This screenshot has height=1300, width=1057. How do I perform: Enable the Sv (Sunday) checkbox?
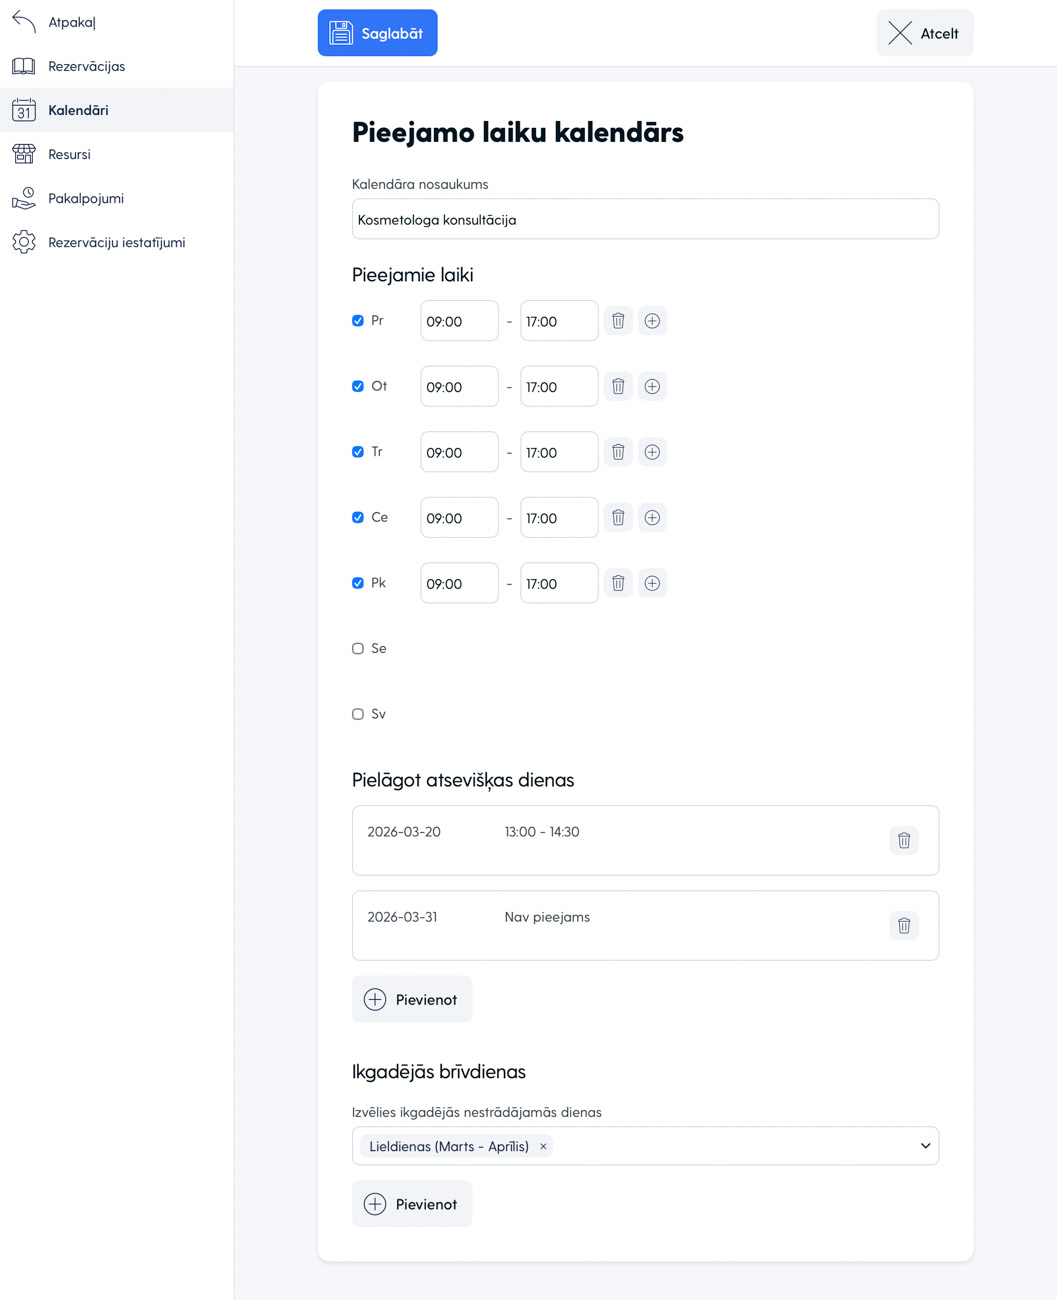(358, 714)
